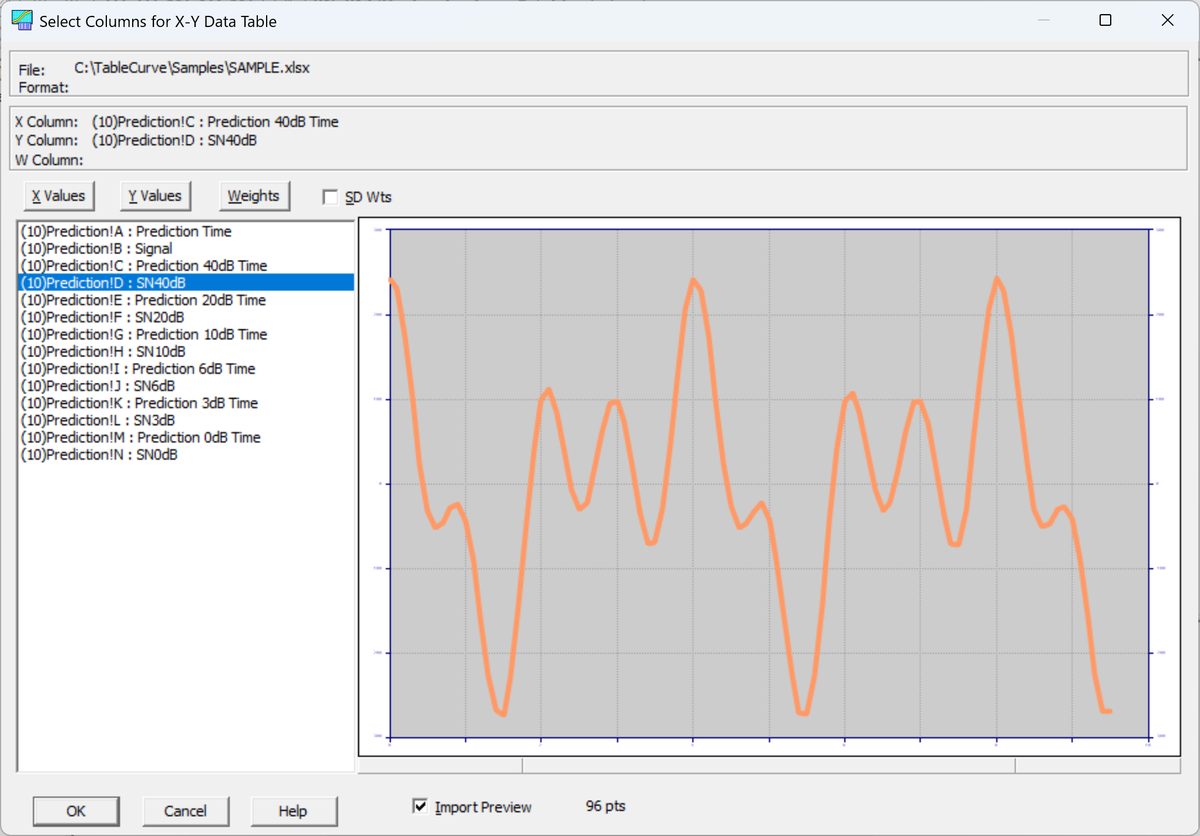Click the import preview graph

pyautogui.click(x=769, y=486)
